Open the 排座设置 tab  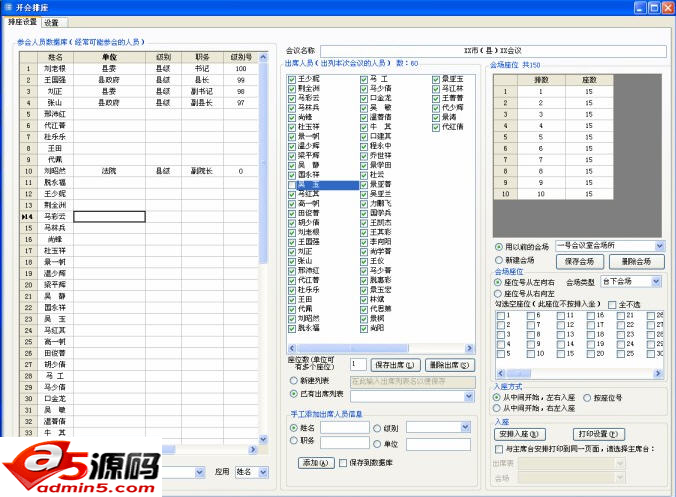[x=22, y=22]
